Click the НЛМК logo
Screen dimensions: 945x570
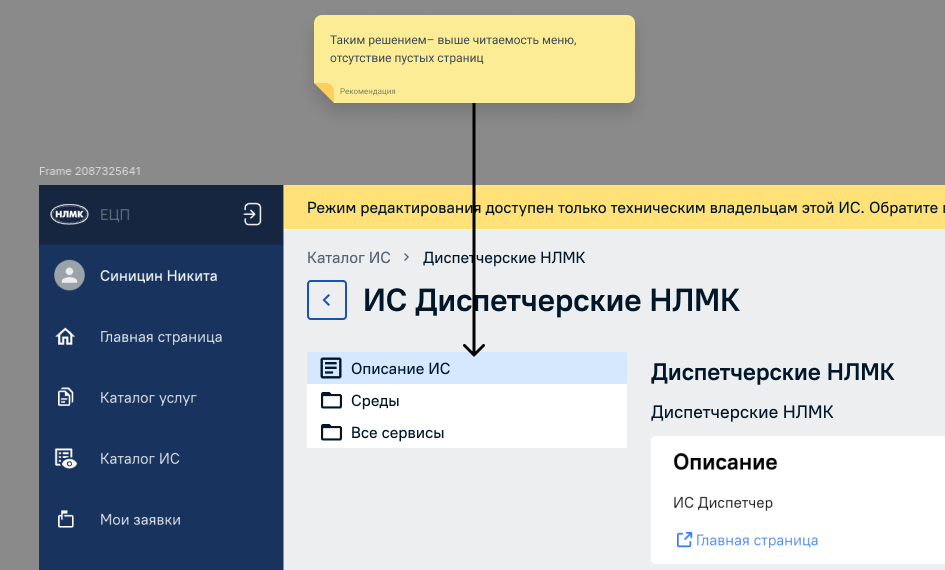tap(69, 214)
